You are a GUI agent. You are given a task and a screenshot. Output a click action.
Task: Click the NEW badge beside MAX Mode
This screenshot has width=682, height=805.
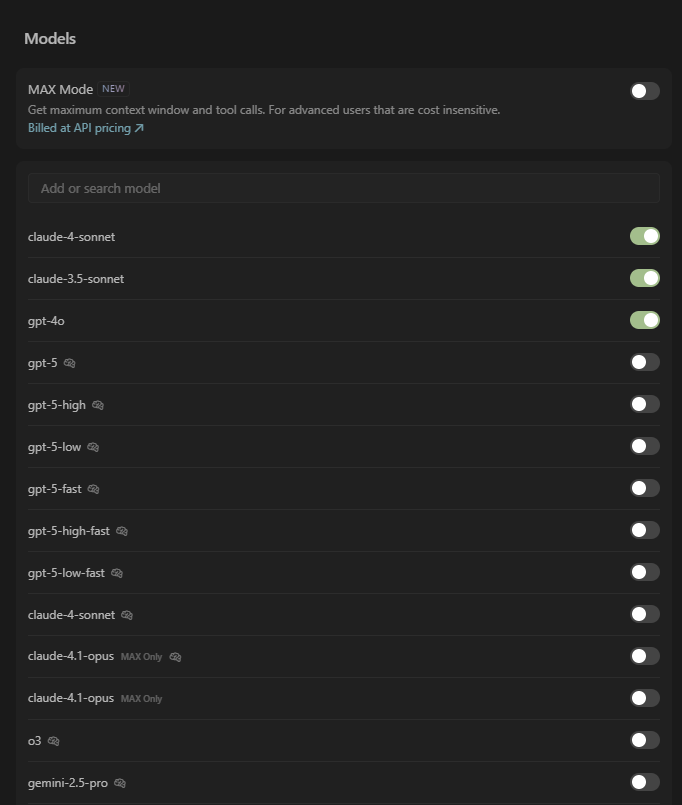tap(113, 89)
